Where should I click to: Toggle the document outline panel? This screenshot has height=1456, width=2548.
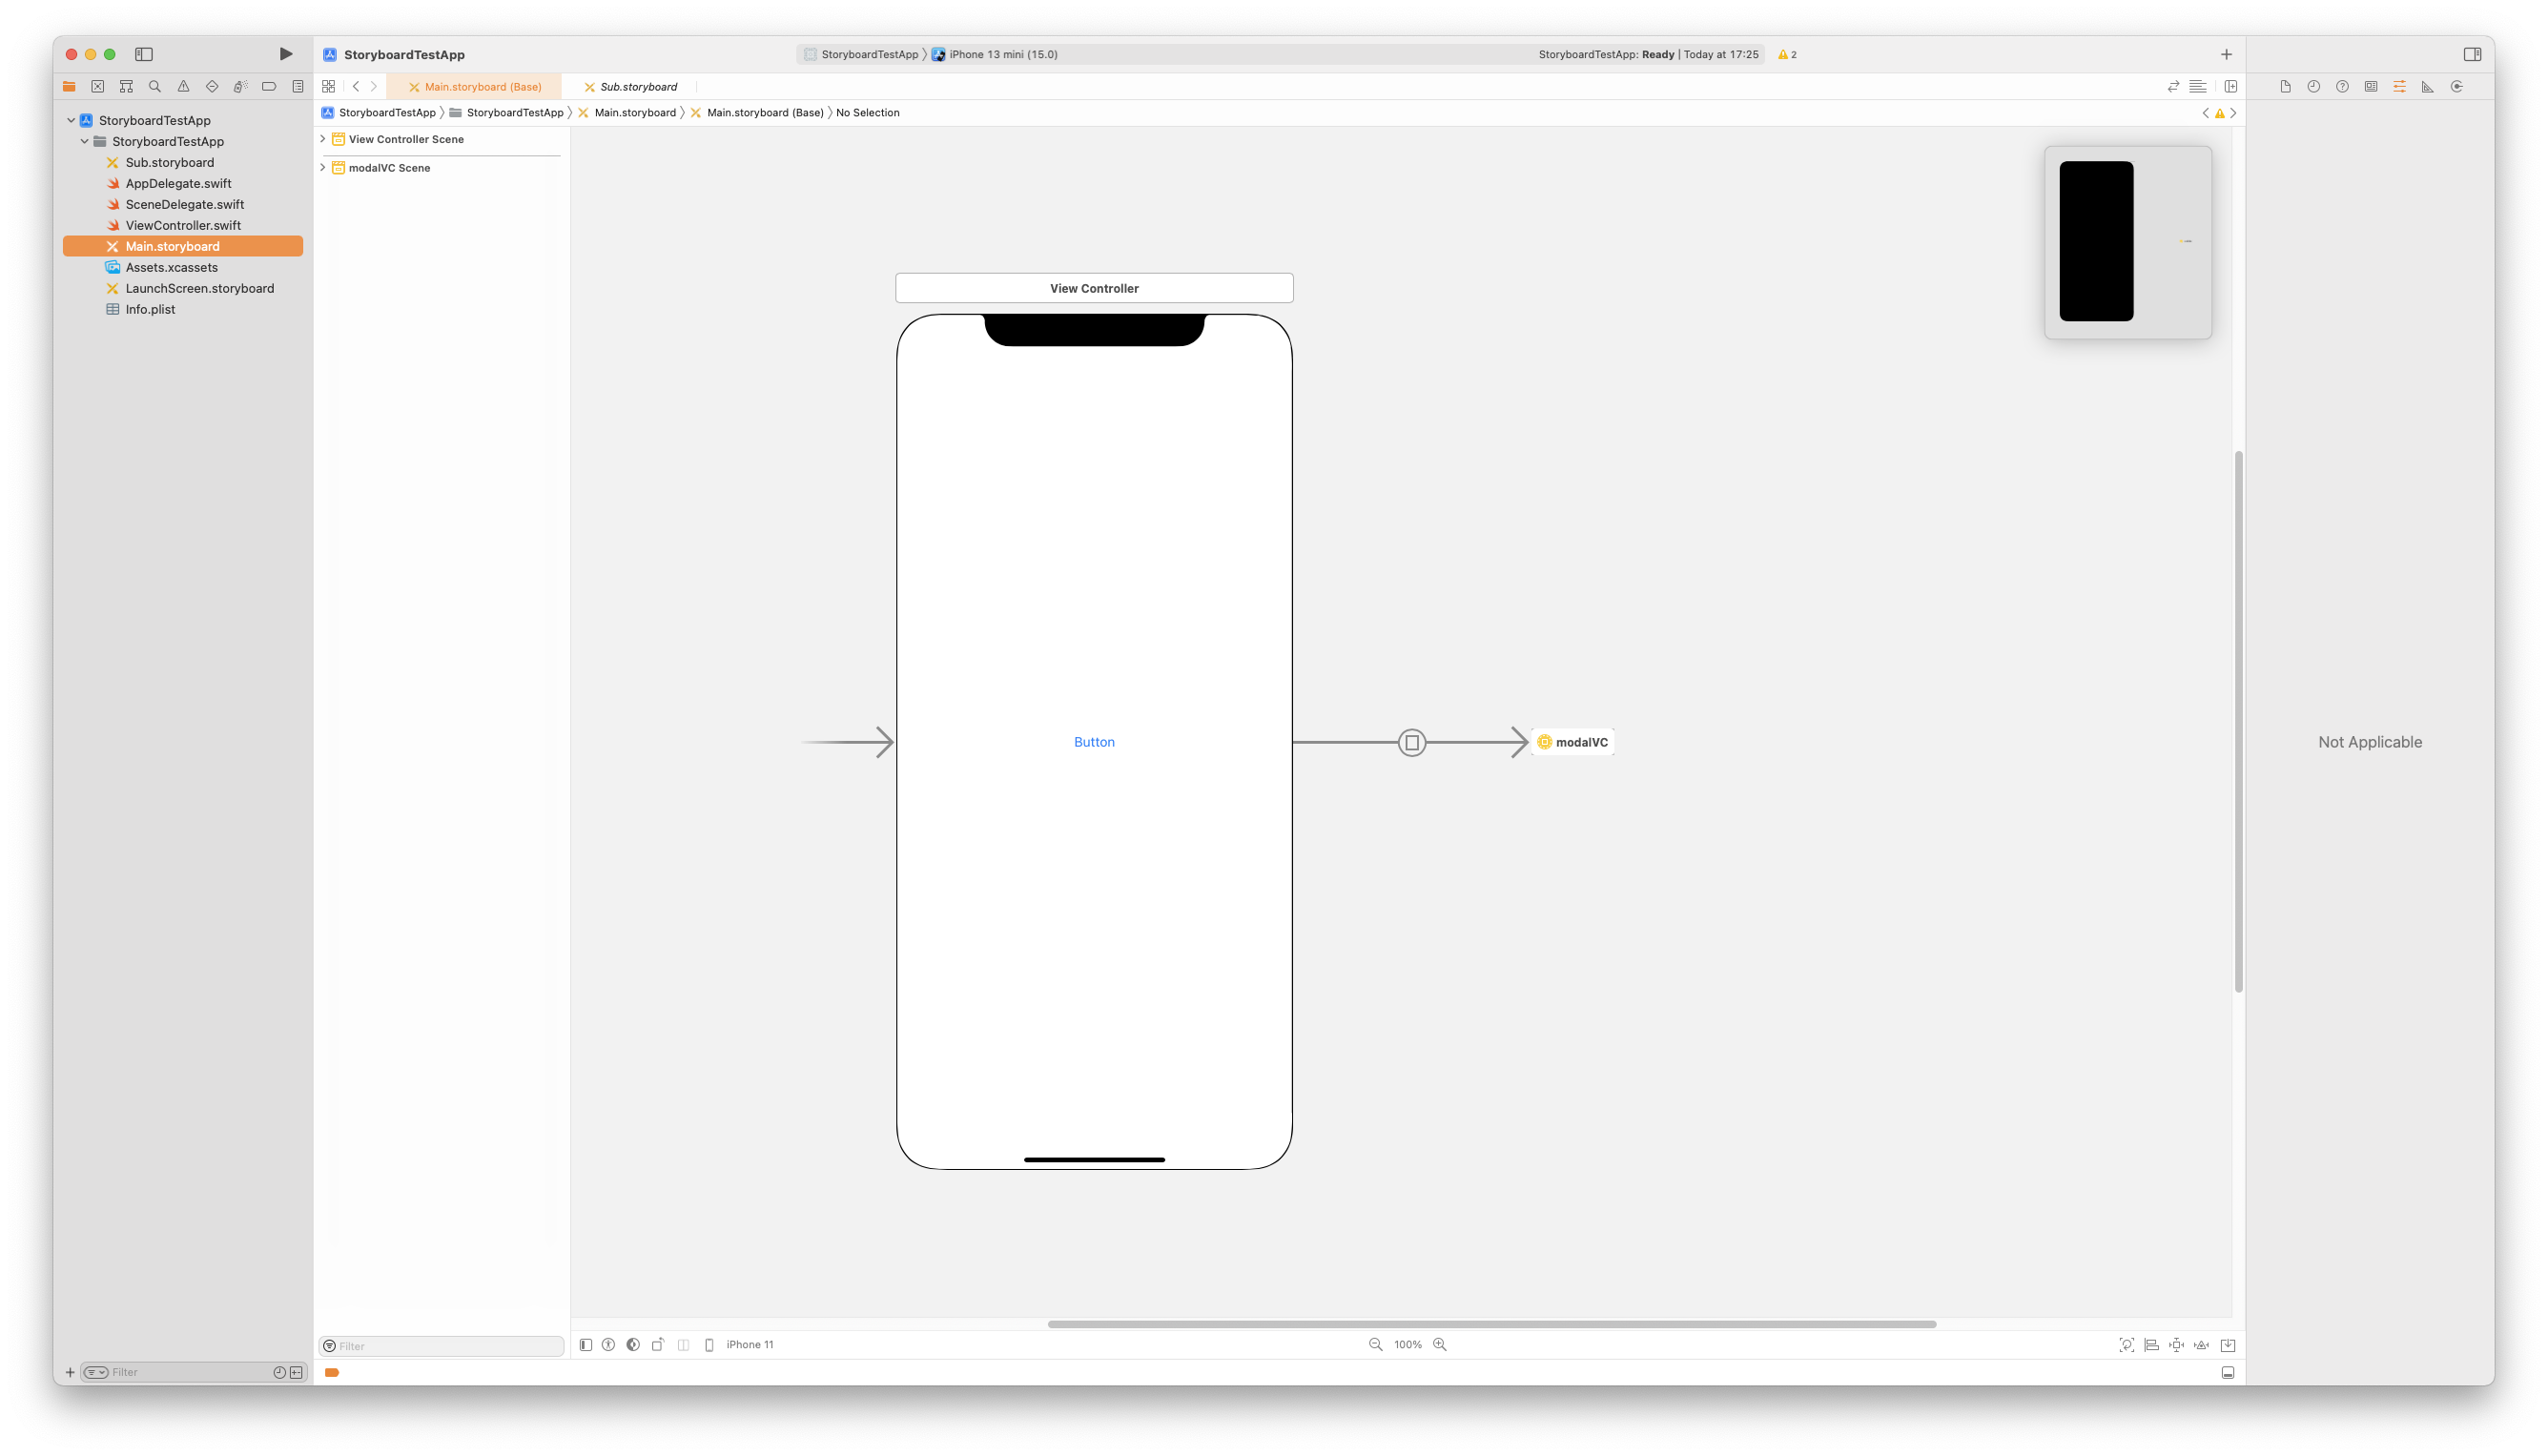tap(586, 1345)
